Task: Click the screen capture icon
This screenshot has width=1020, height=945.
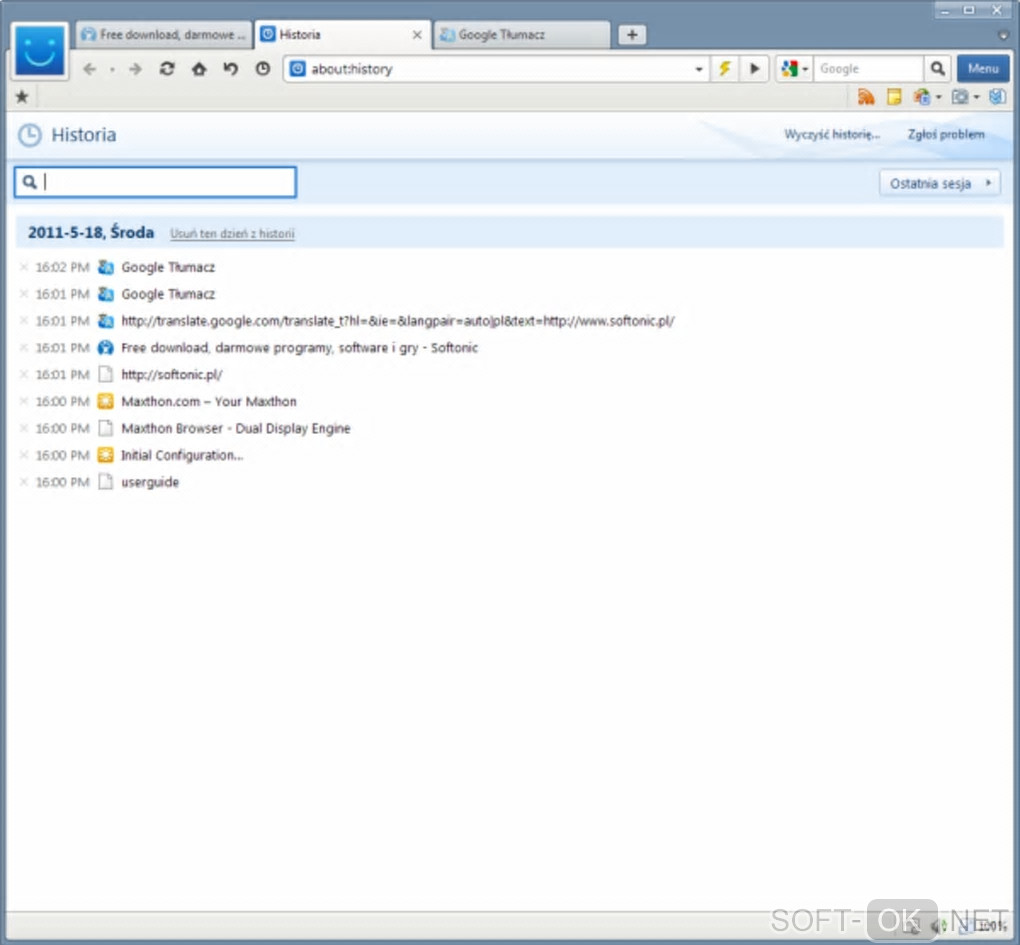Action: (960, 98)
